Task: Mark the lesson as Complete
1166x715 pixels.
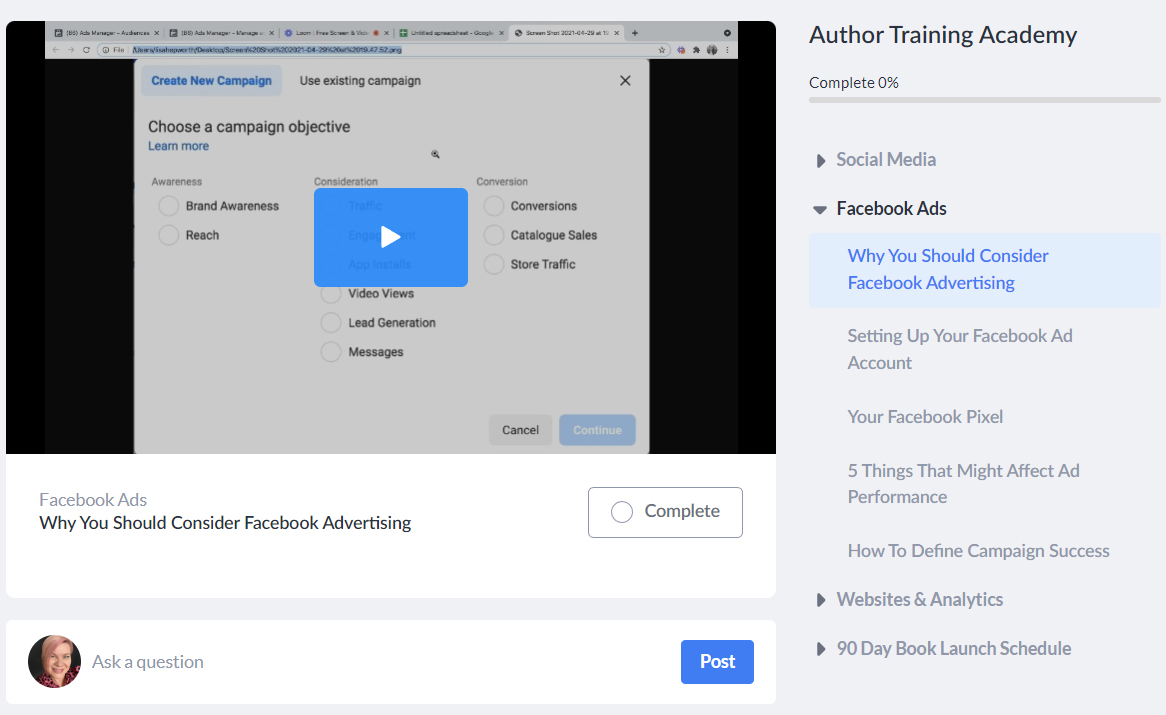Action: (x=665, y=512)
